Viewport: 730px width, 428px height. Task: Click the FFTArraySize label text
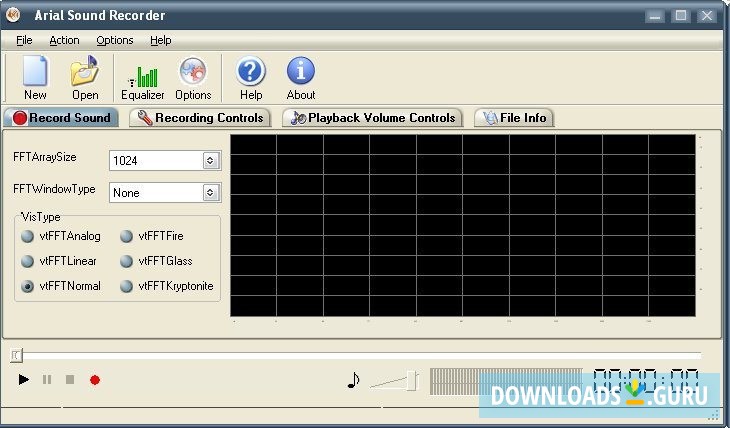click(45, 157)
